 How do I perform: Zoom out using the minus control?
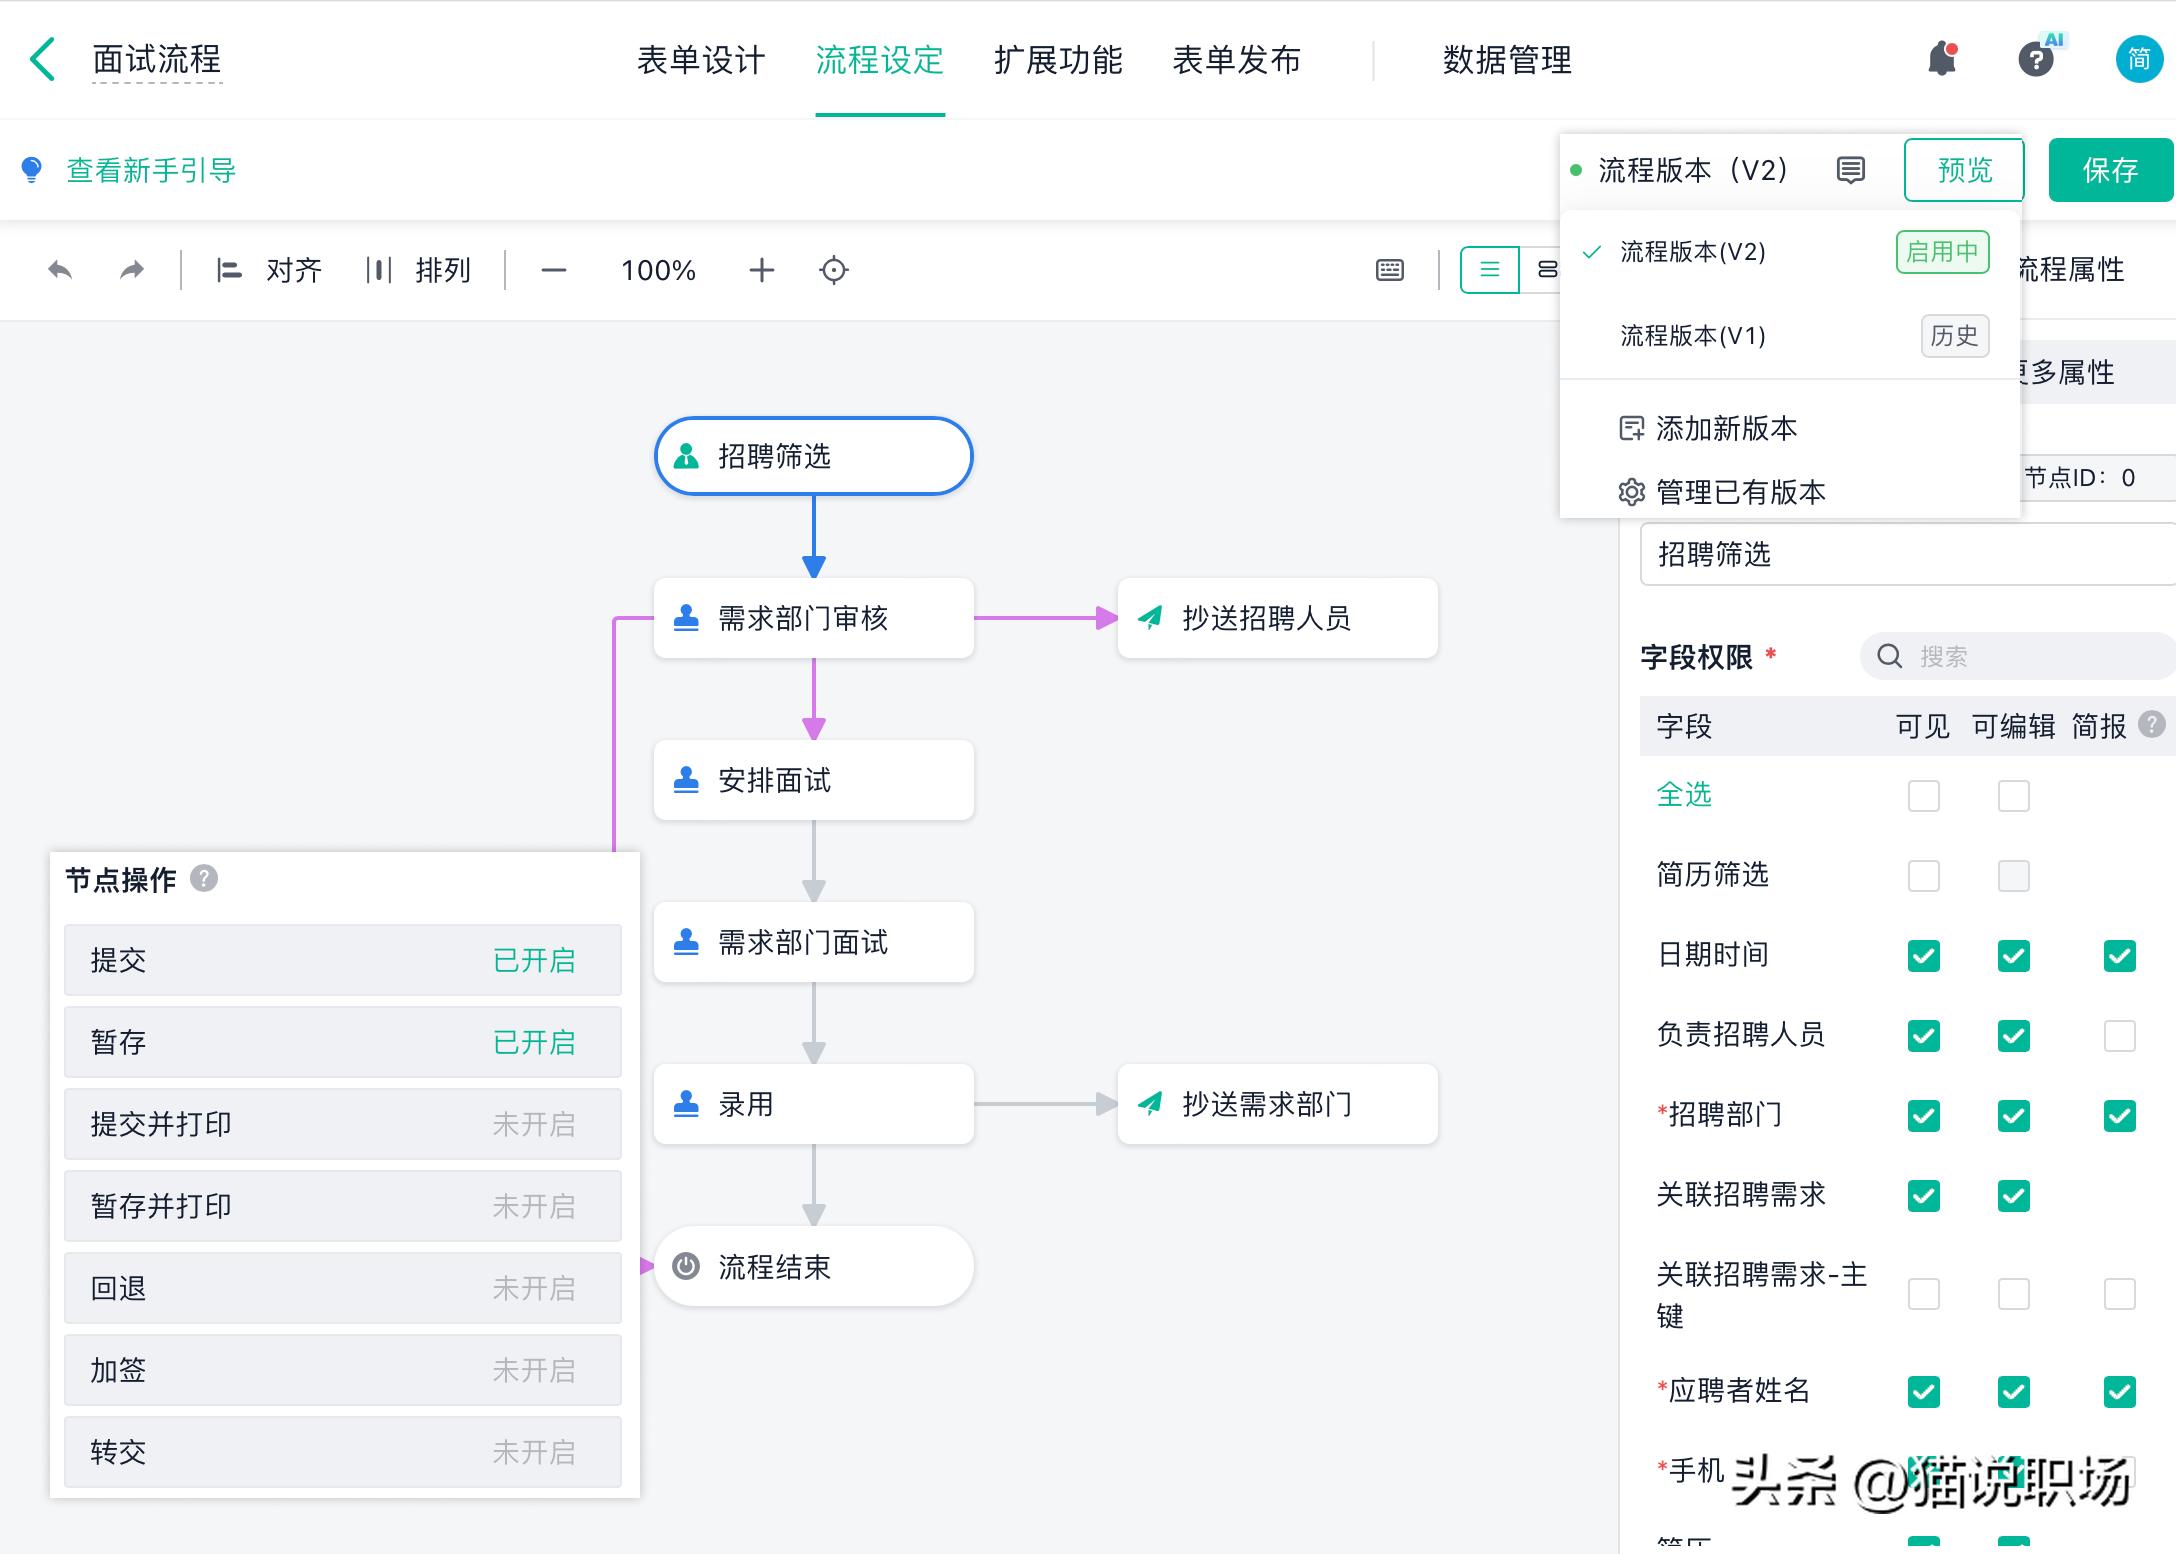pyautogui.click(x=554, y=270)
